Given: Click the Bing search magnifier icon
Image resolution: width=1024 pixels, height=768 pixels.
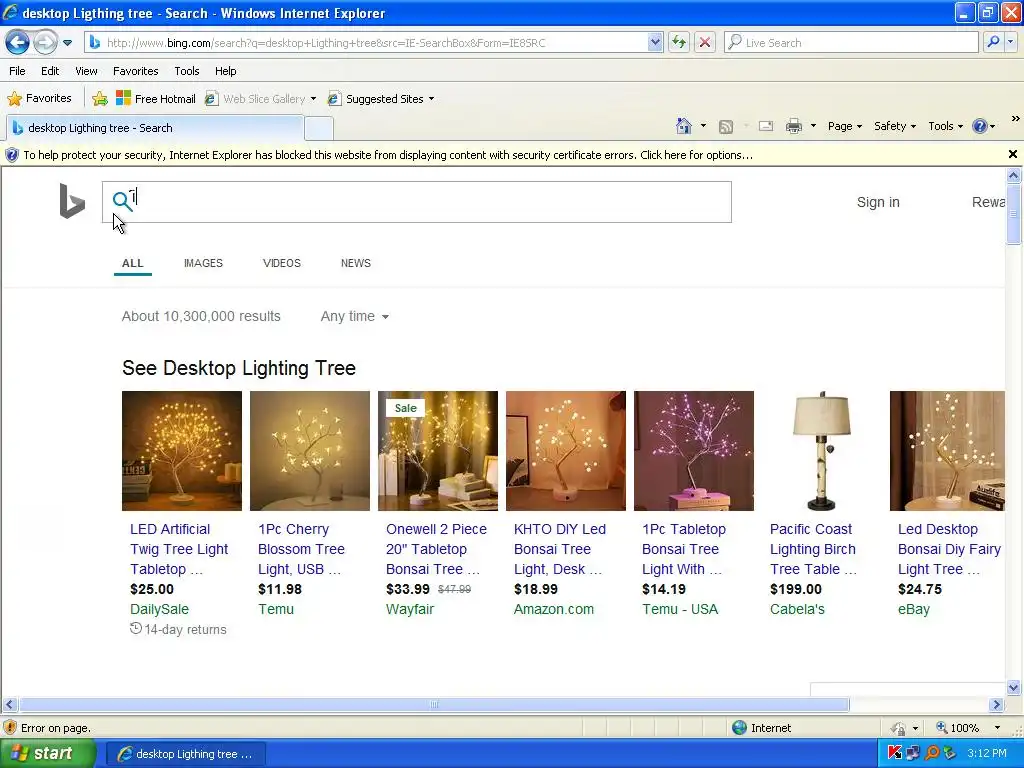Looking at the screenshot, I should coord(122,201).
